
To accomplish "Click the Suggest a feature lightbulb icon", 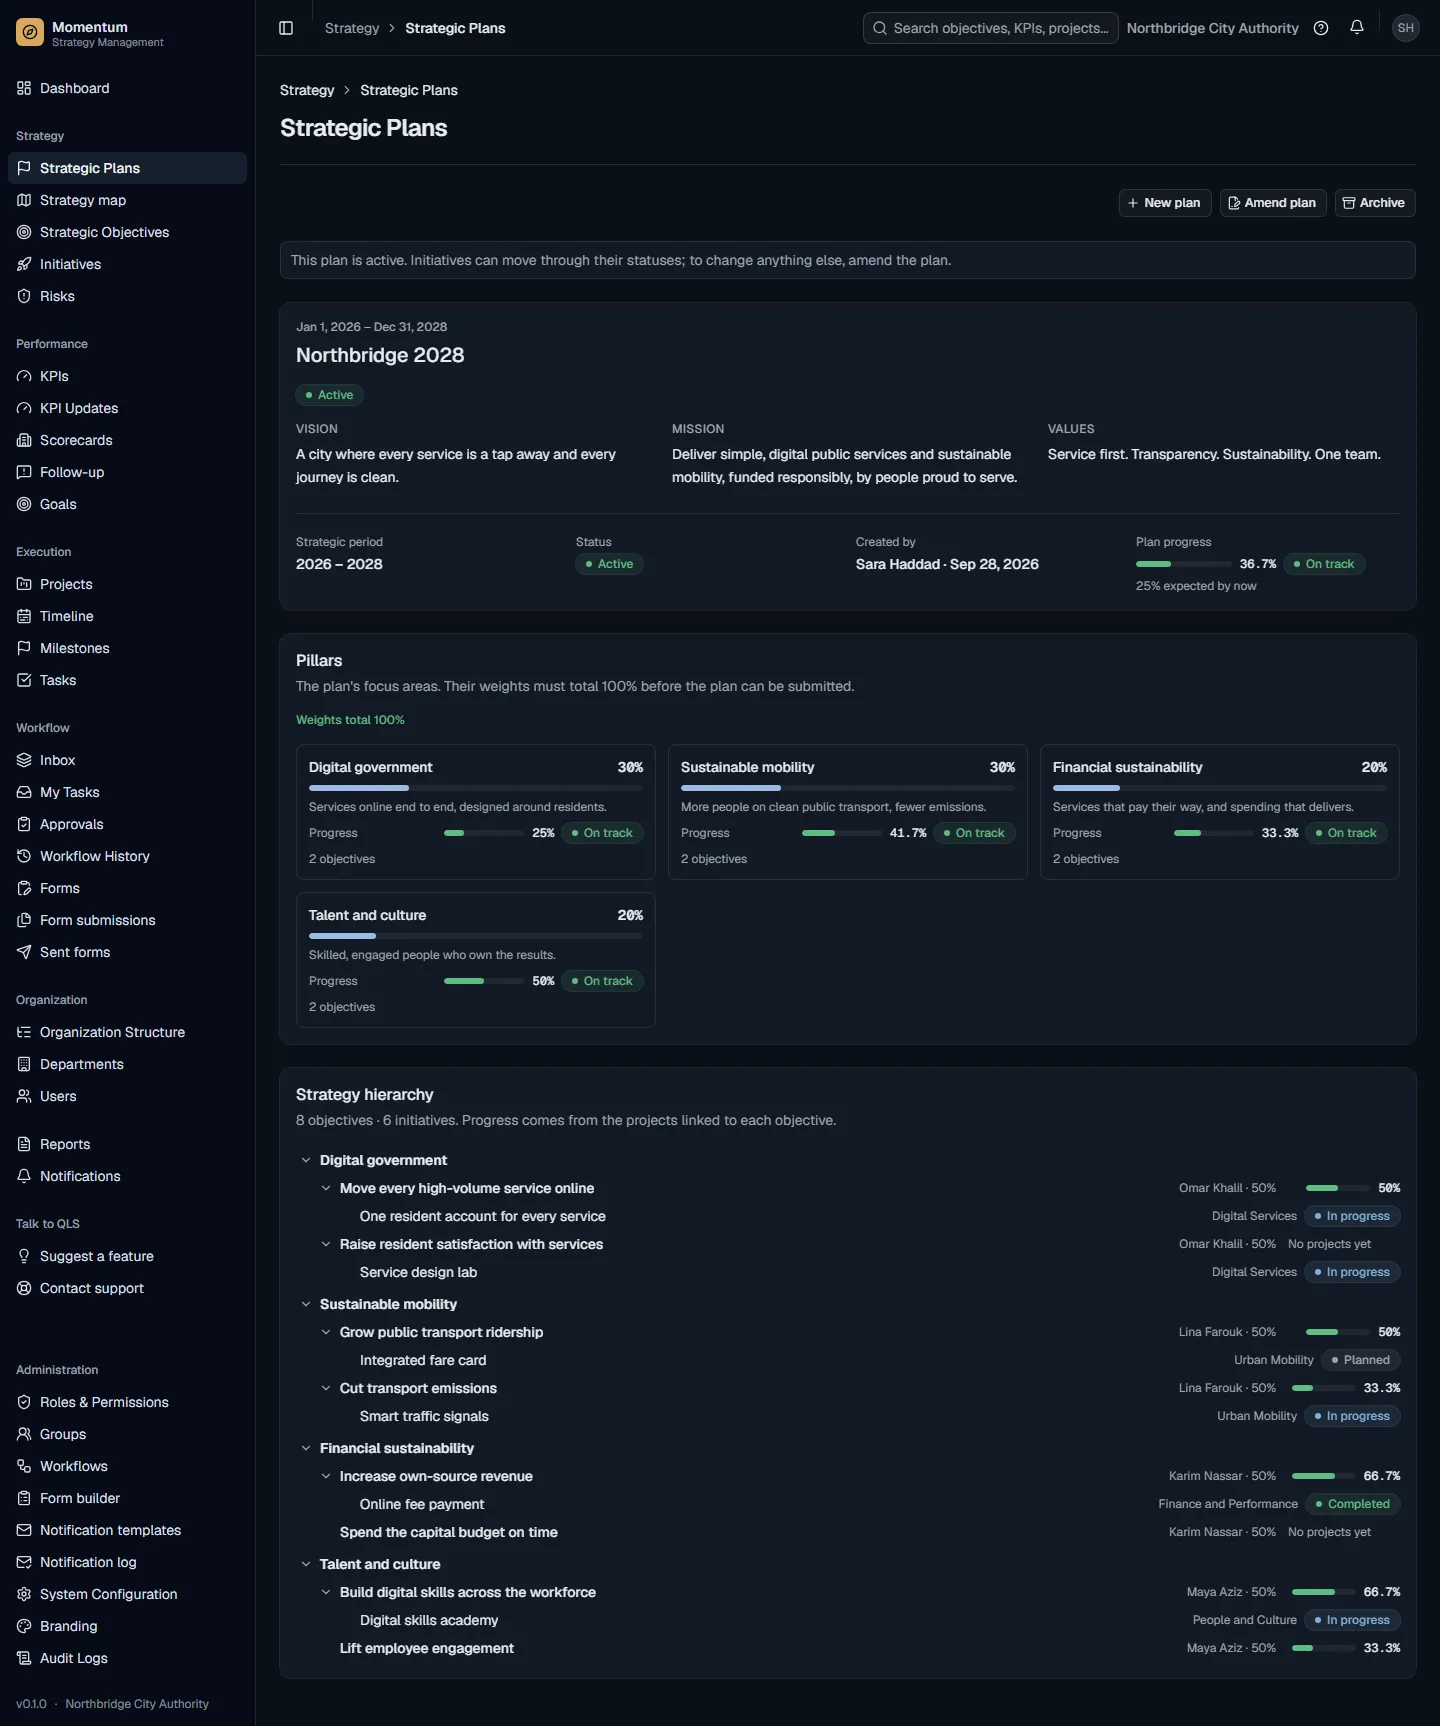I will click(x=24, y=1256).
